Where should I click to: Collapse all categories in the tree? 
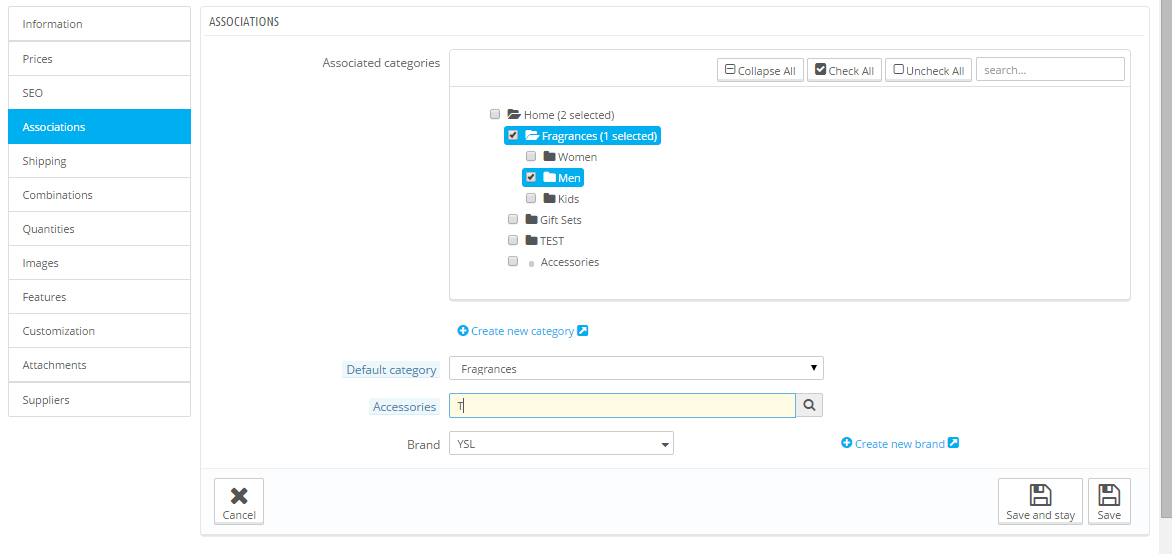pyautogui.click(x=760, y=70)
